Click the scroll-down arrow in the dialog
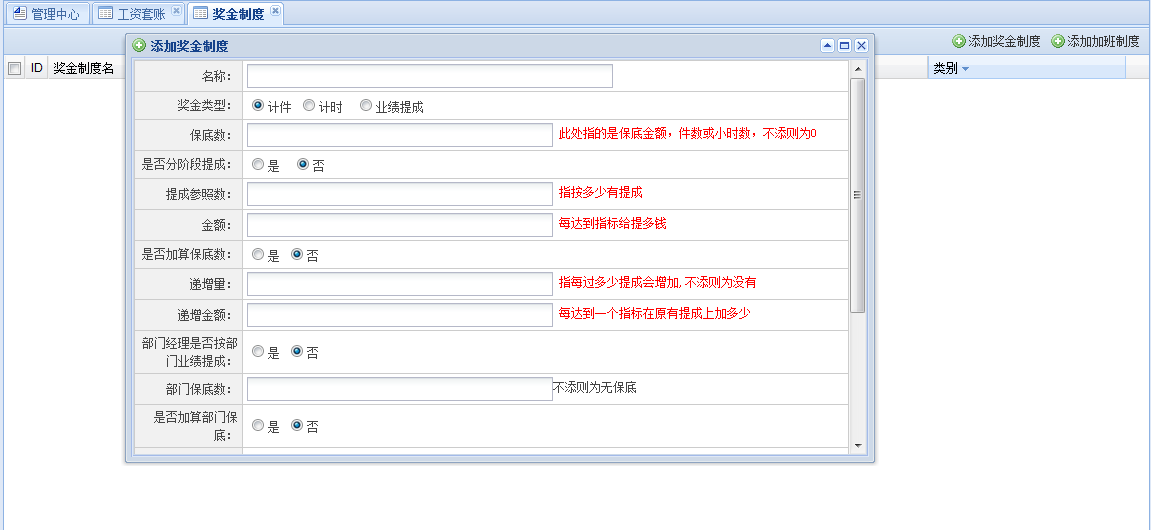Image resolution: width=1151 pixels, height=530 pixels. click(x=857, y=444)
